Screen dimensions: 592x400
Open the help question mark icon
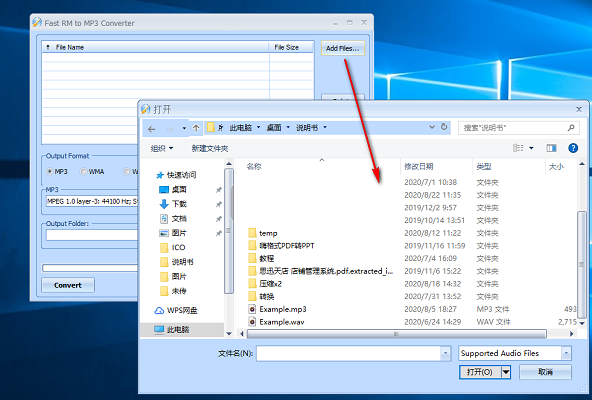point(573,148)
